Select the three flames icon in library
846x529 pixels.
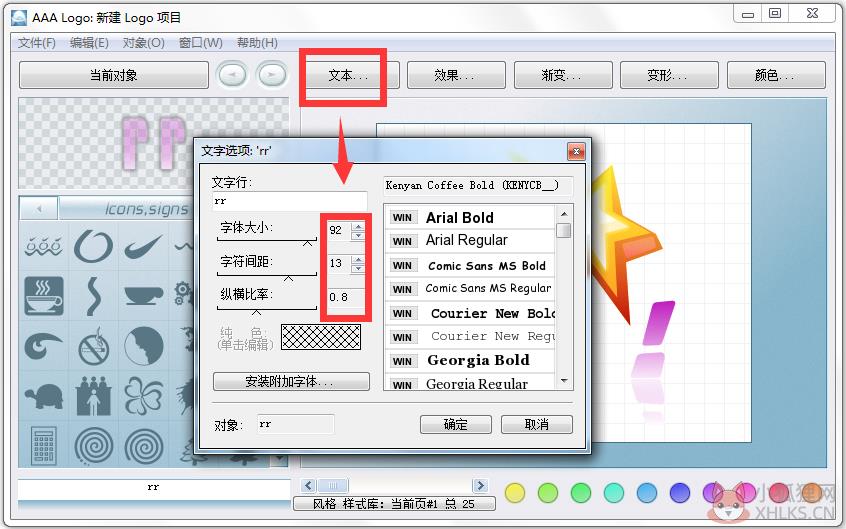(43, 247)
